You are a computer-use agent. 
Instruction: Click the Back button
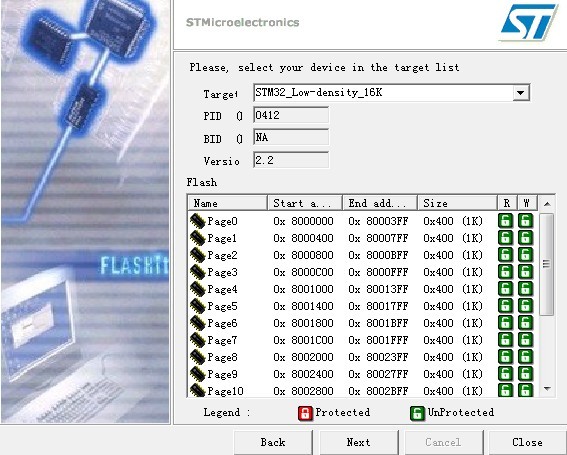pos(273,442)
